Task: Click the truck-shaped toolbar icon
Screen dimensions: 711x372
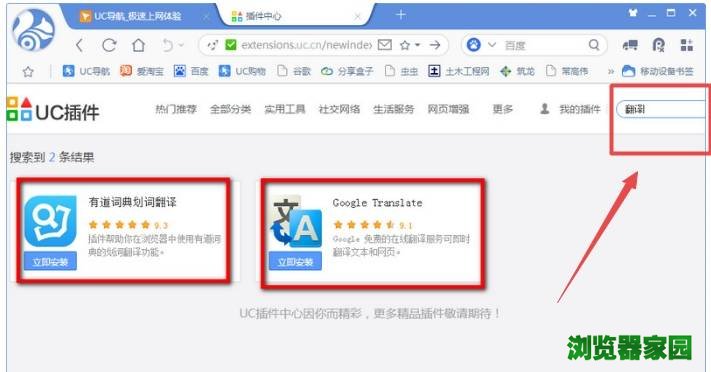Action: pyautogui.click(x=630, y=45)
